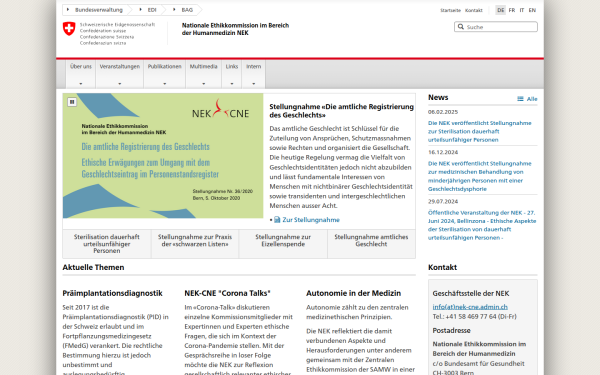Click the Kontakt section heading in sidebar
The image size is (600, 375).
442,267
